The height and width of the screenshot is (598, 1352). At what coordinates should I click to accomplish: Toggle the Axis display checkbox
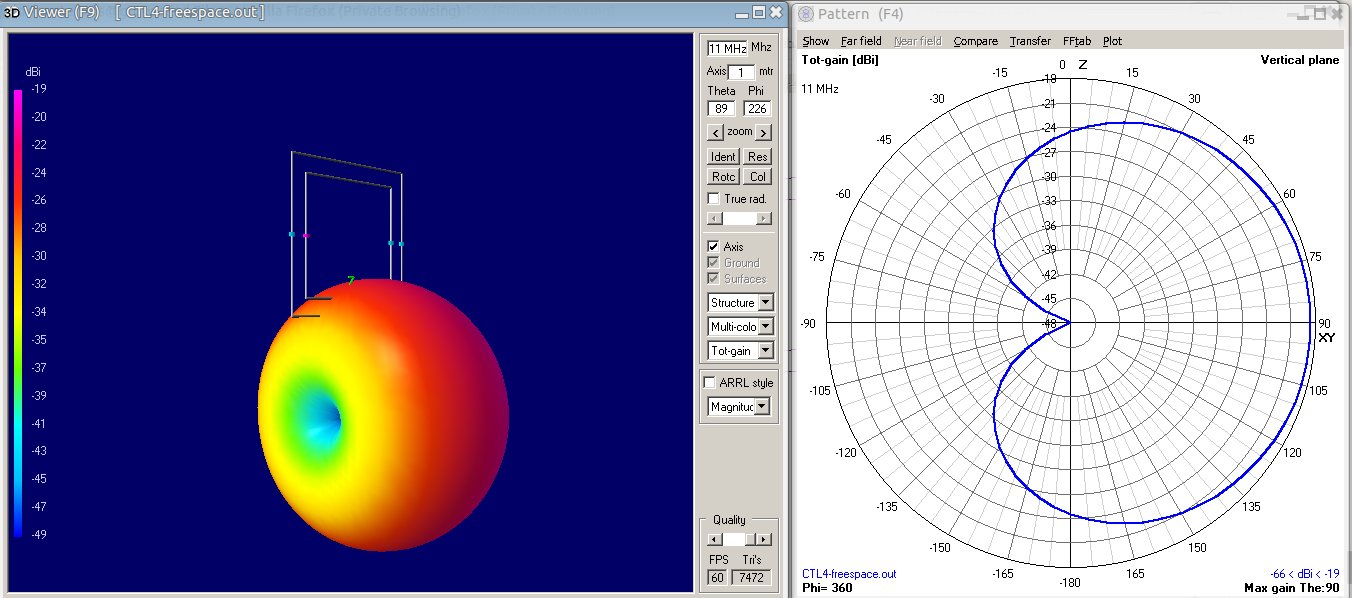point(712,246)
